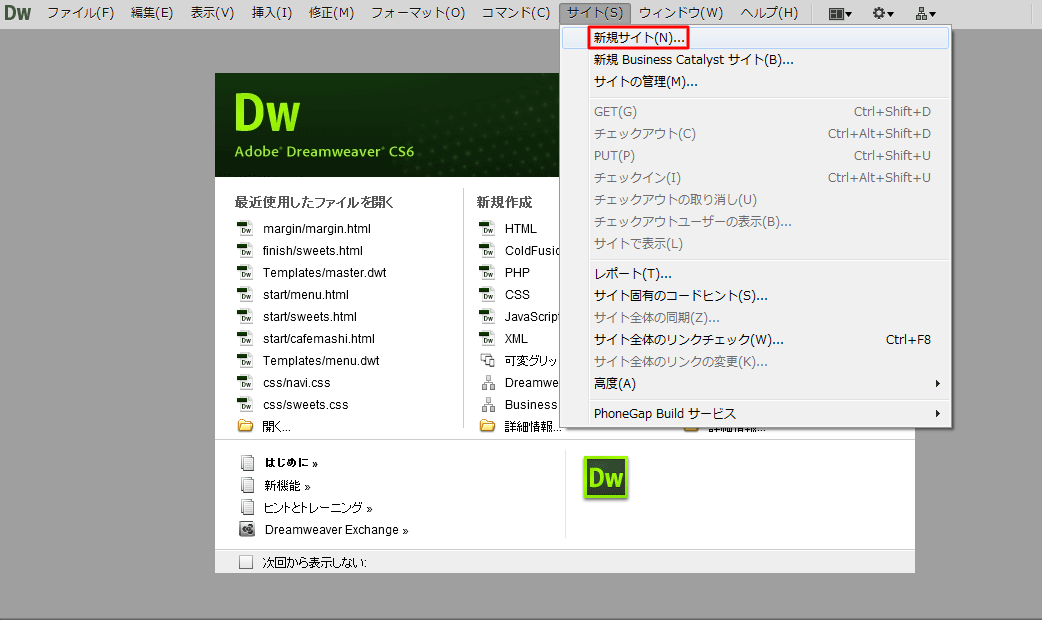1042x620 pixels.
Task: Open the ウィンドウ(W) menu
Action: (681, 13)
